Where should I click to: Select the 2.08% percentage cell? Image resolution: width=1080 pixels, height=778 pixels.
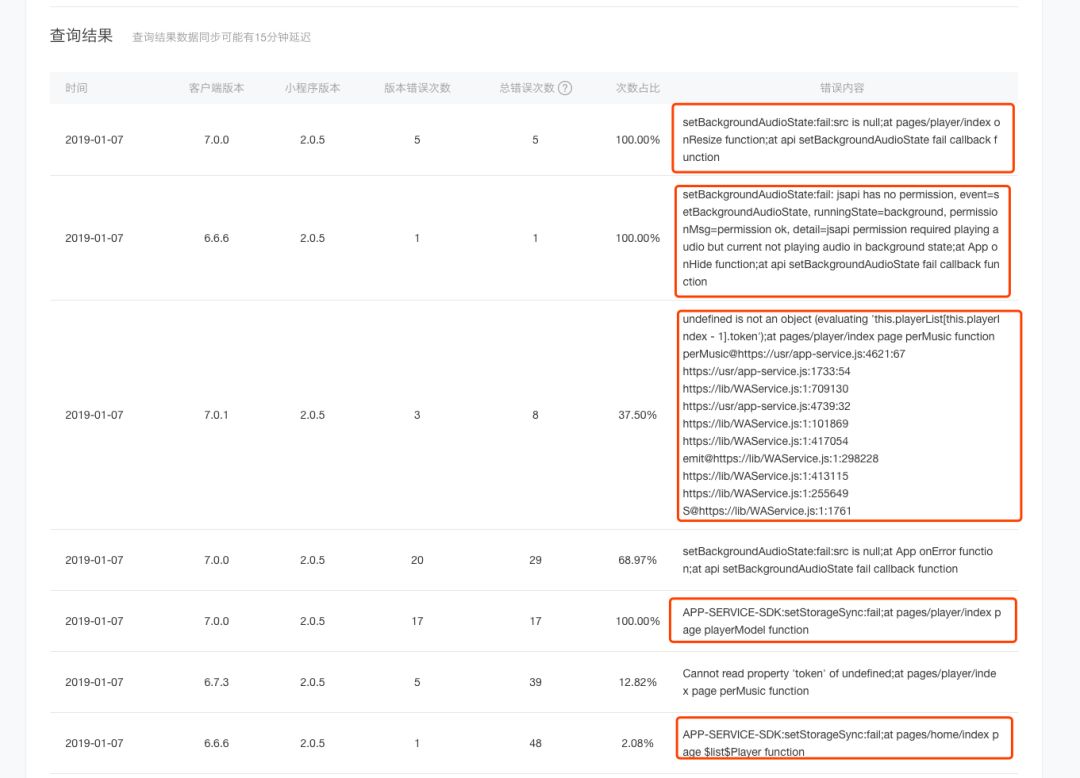pyautogui.click(x=638, y=744)
